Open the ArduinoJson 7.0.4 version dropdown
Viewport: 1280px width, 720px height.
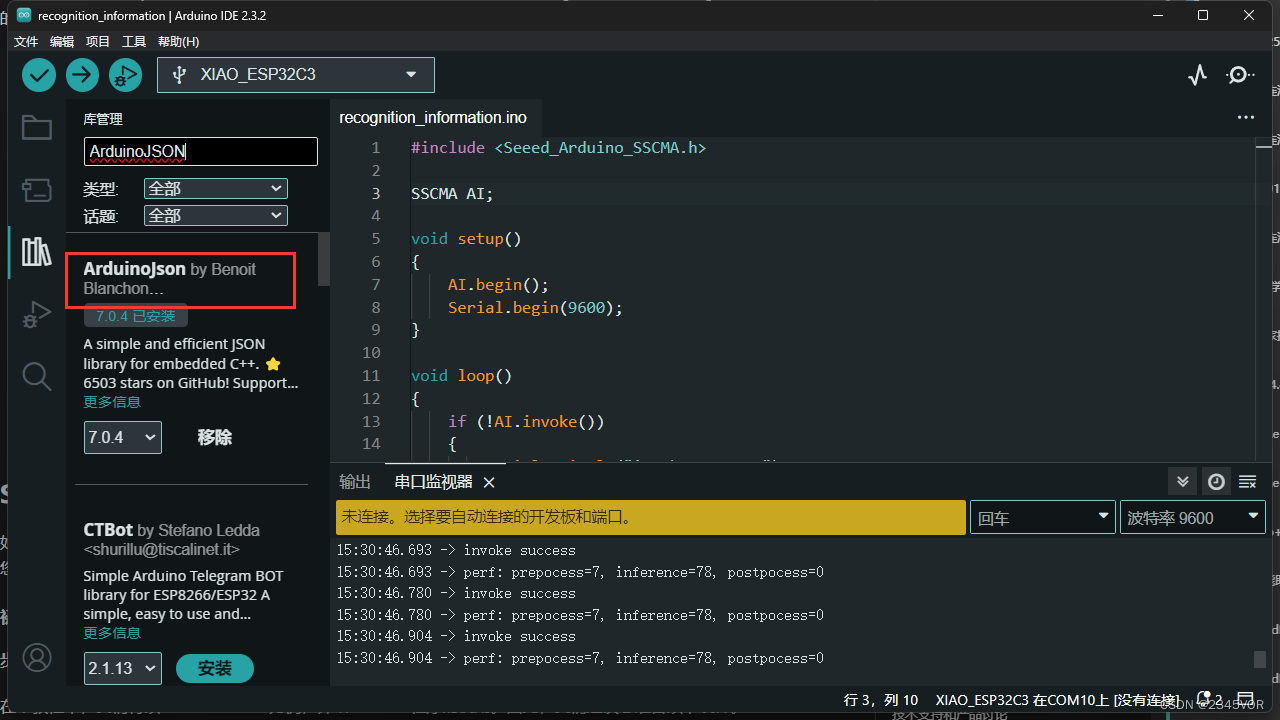122,437
